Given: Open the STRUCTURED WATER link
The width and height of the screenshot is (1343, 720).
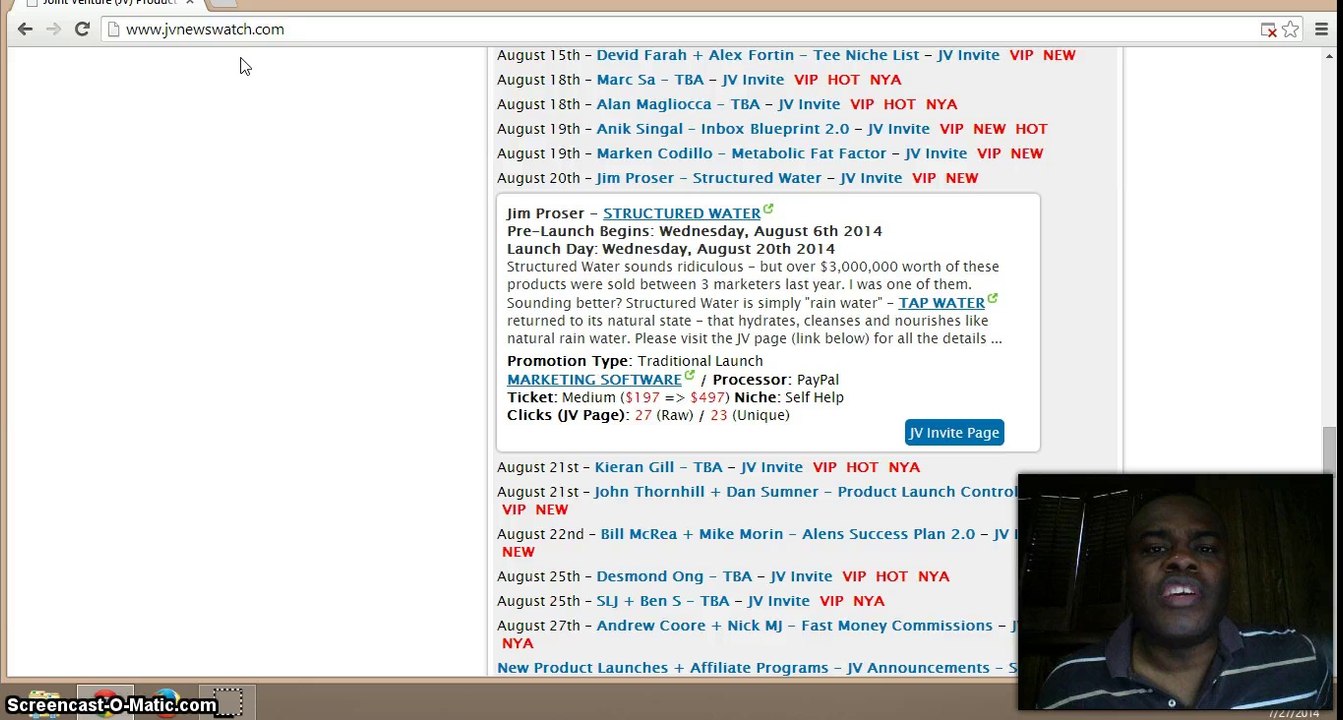Looking at the screenshot, I should click(x=682, y=213).
